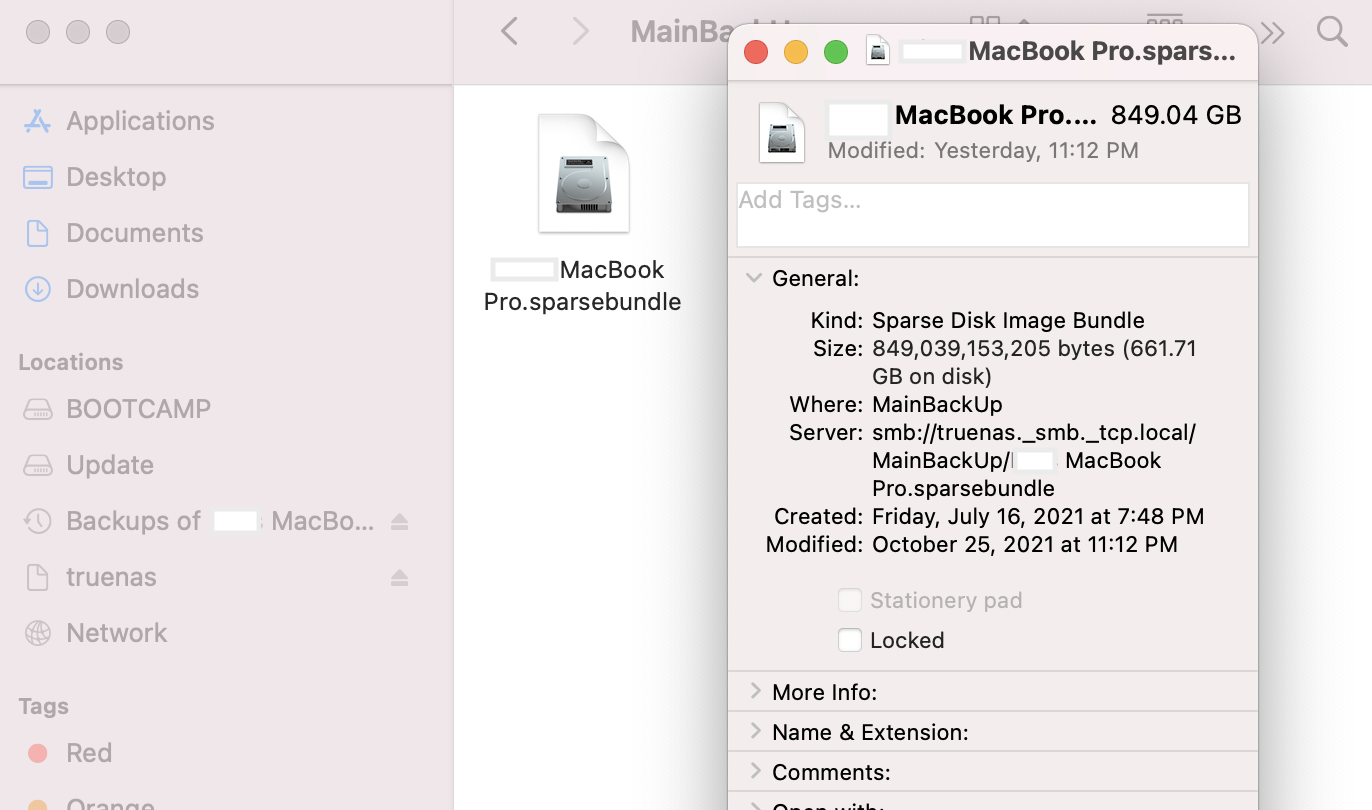Click the Modified October 25 value
The width and height of the screenshot is (1372, 810).
[x=1025, y=545]
